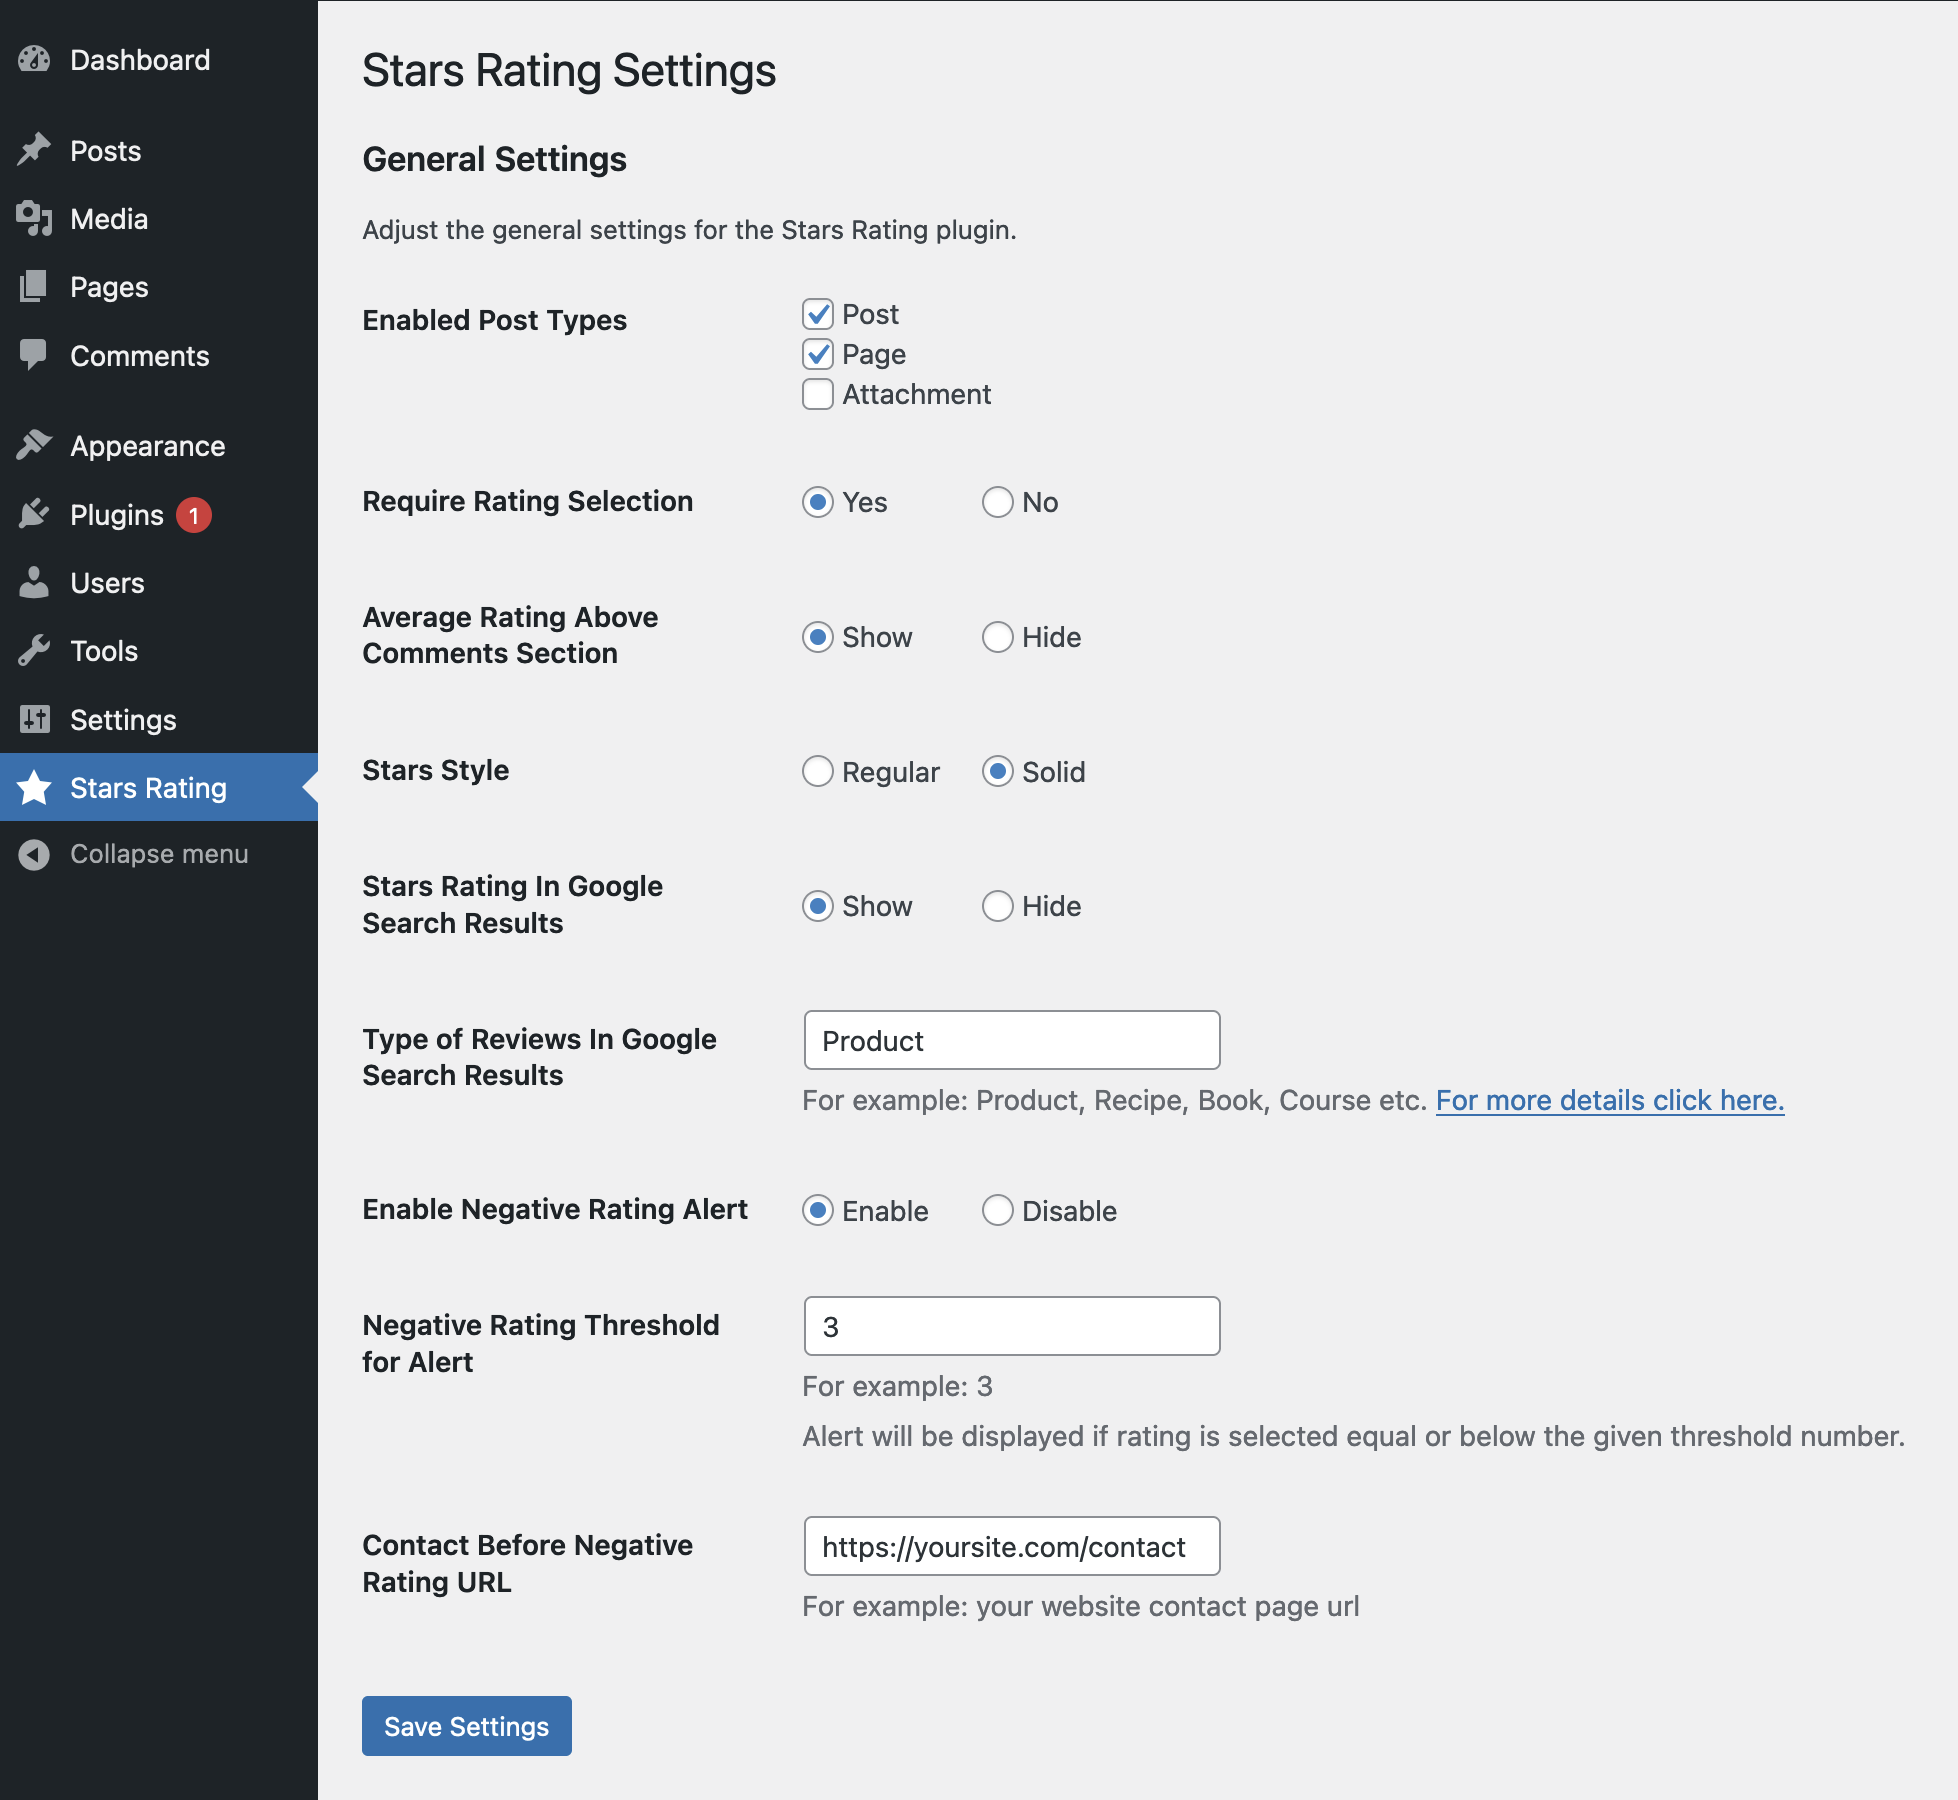
Task: Click the Tools wrench icon
Action: coord(34,651)
